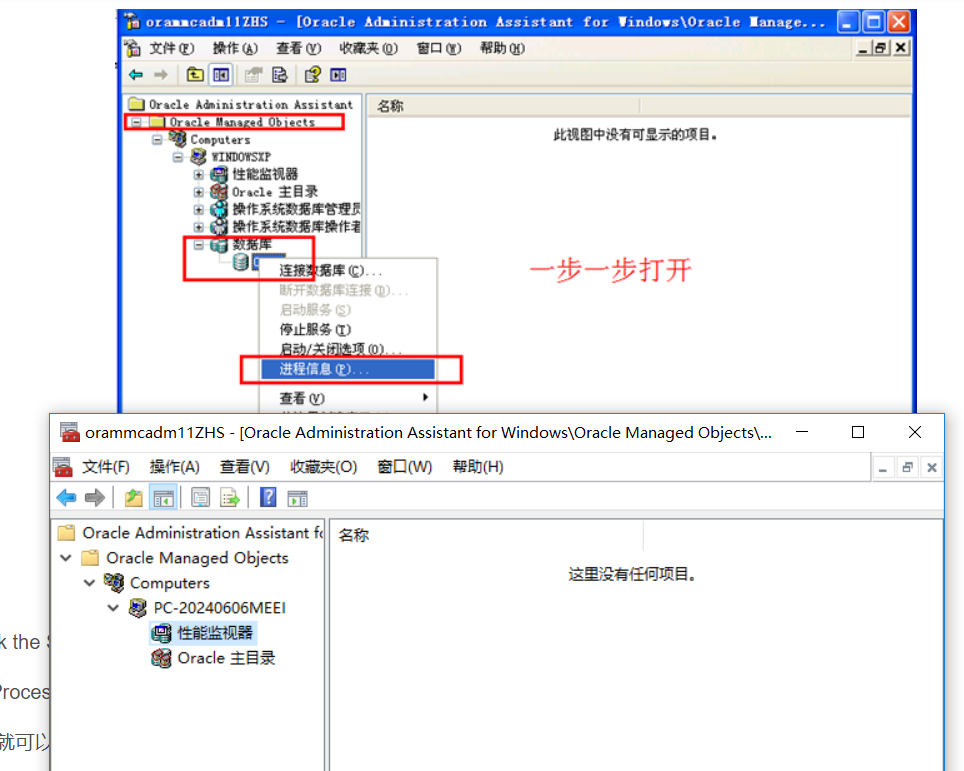The width and height of the screenshot is (964, 771).
Task: Click Back arrow in upper XP window toolbar
Action: (136, 74)
